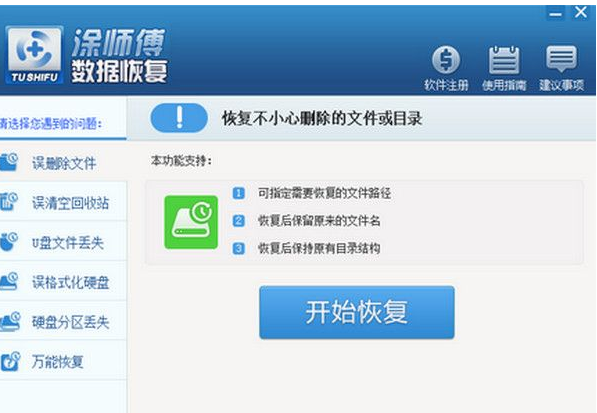Click the 硬盘分区丢失 sidebar icon

click(10, 322)
